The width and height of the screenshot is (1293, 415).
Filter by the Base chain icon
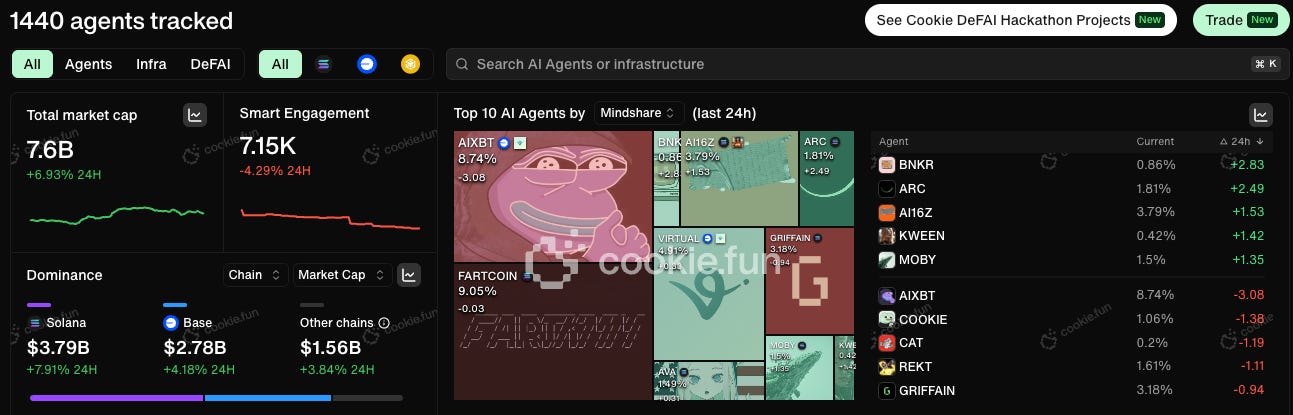click(x=367, y=64)
